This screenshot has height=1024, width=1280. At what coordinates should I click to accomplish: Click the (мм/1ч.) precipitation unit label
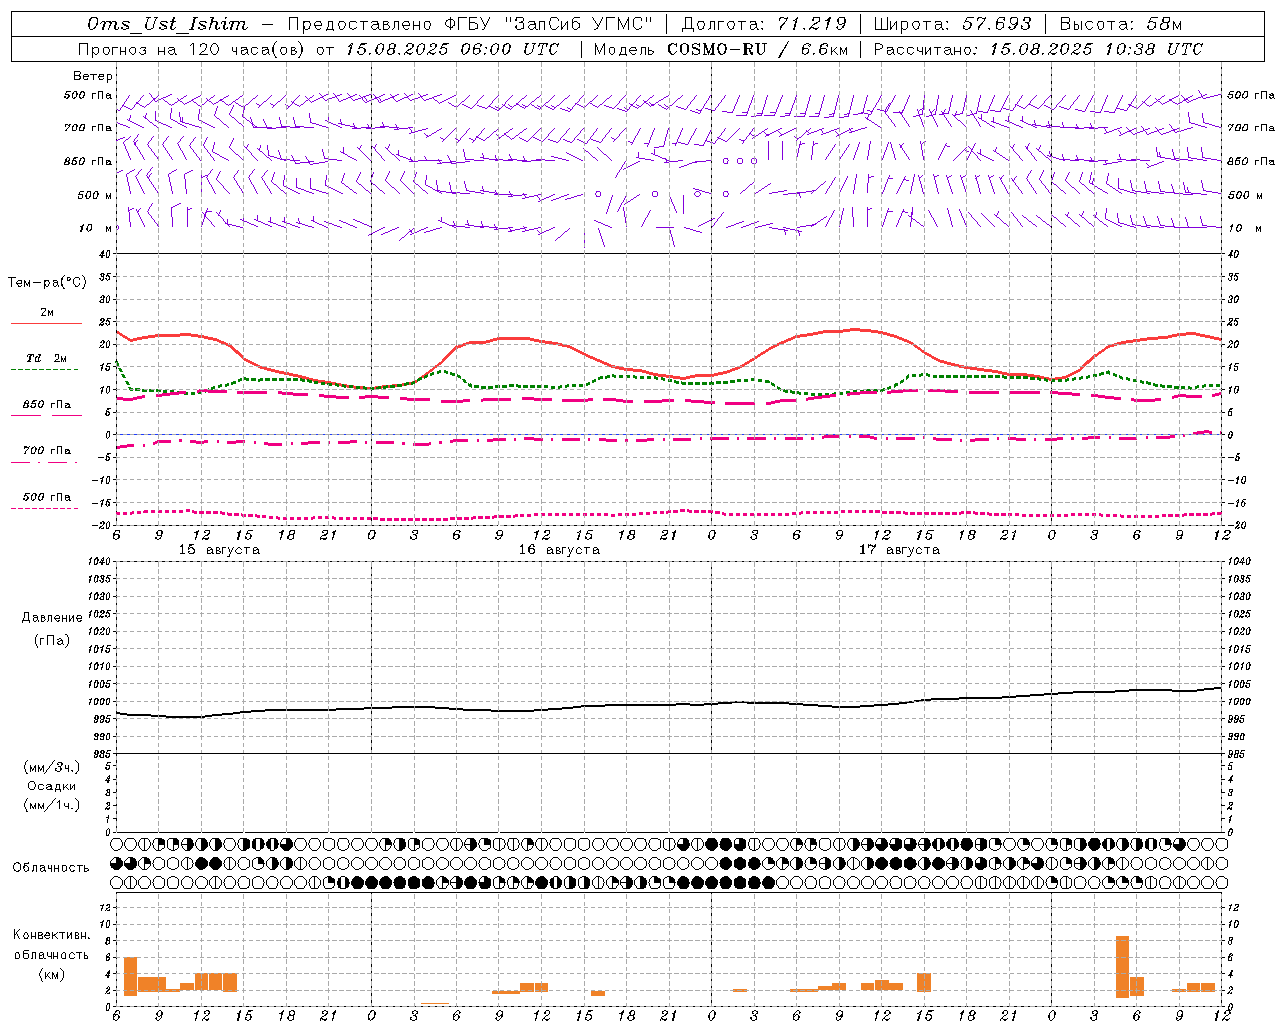[52, 806]
